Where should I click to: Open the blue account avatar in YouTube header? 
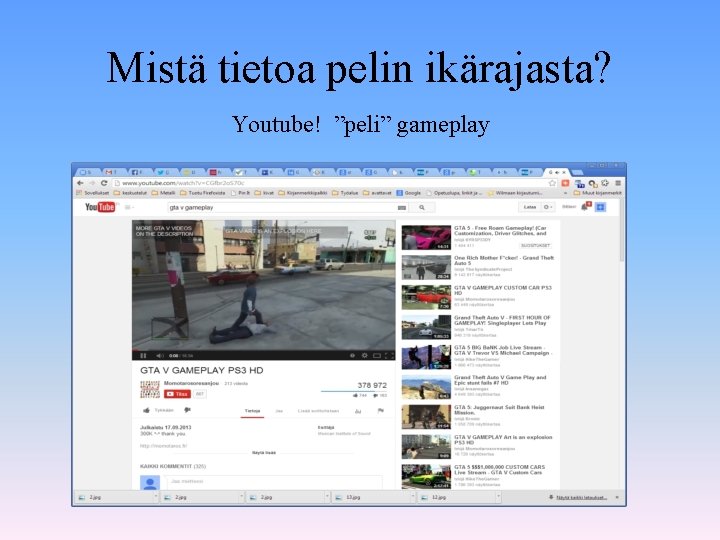[x=601, y=207]
